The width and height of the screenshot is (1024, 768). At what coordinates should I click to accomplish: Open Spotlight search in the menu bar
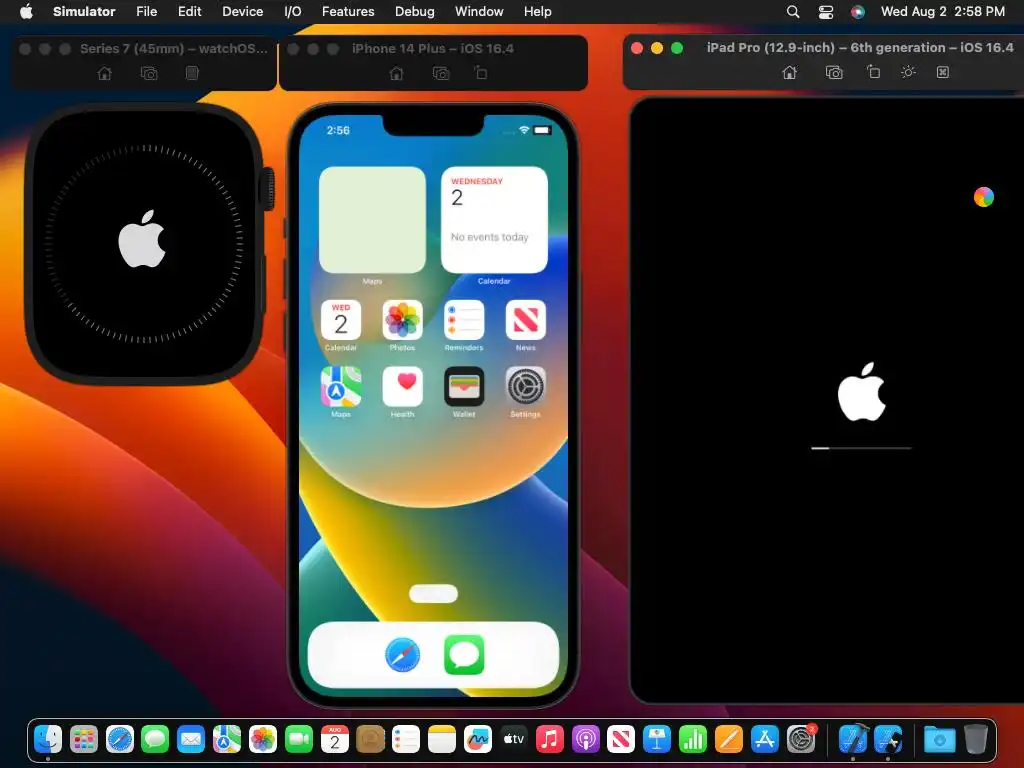point(793,12)
